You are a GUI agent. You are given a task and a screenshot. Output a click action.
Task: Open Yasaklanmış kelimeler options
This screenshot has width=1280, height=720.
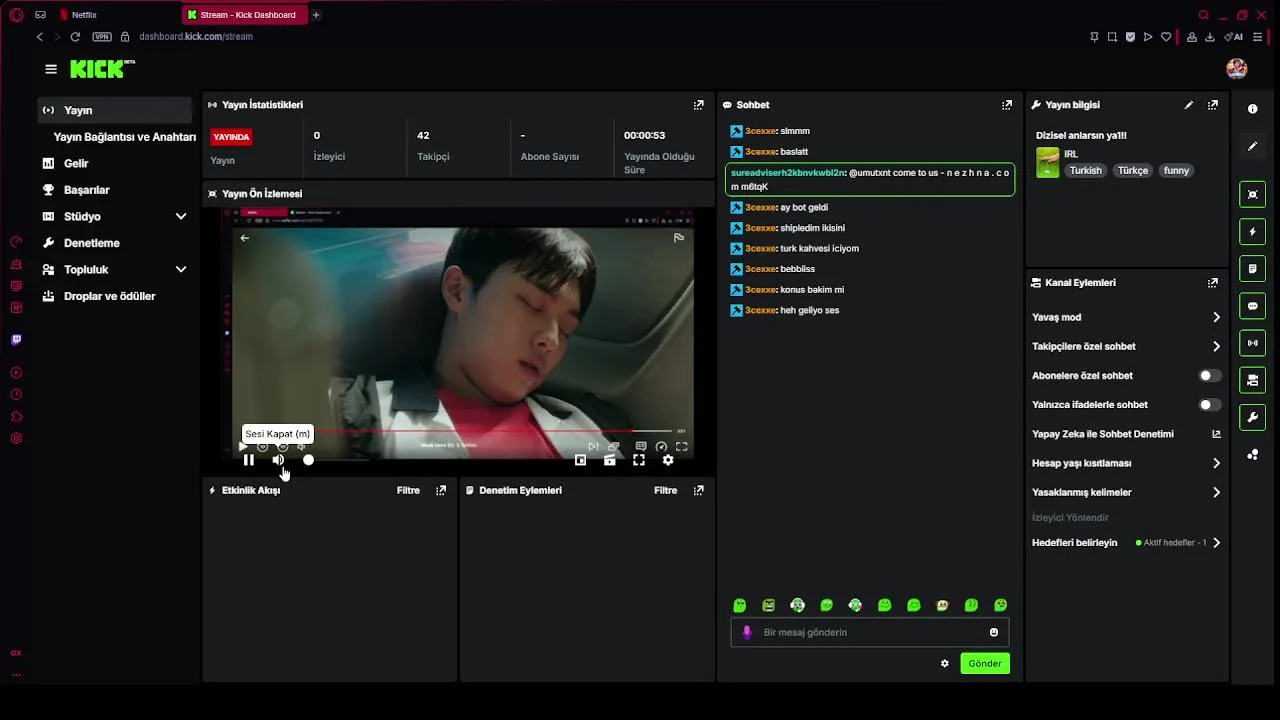point(1126,493)
